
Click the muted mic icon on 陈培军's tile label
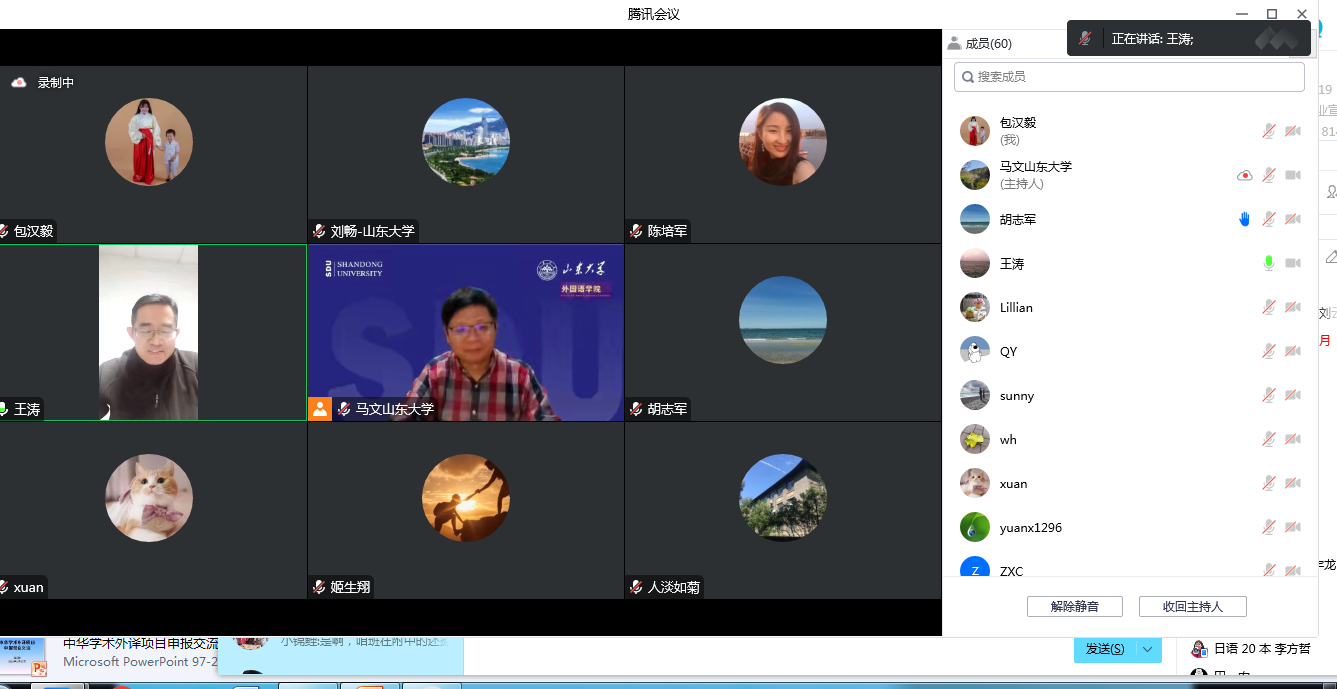pyautogui.click(x=635, y=231)
